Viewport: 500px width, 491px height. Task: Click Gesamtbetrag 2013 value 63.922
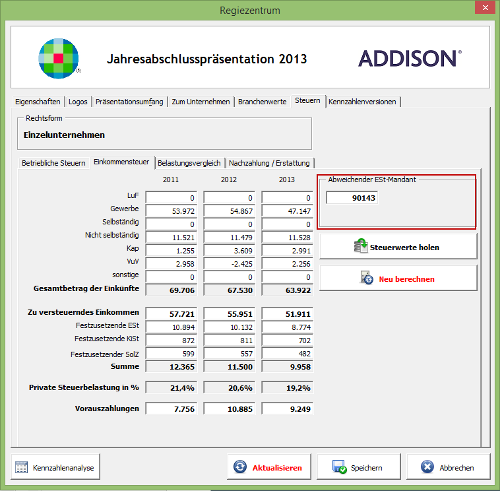coord(287,290)
